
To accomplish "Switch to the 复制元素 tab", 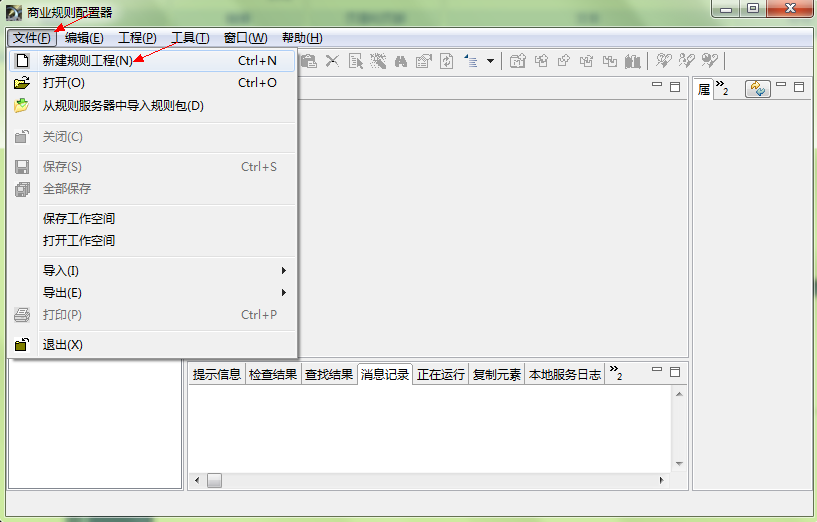I will coord(497,375).
